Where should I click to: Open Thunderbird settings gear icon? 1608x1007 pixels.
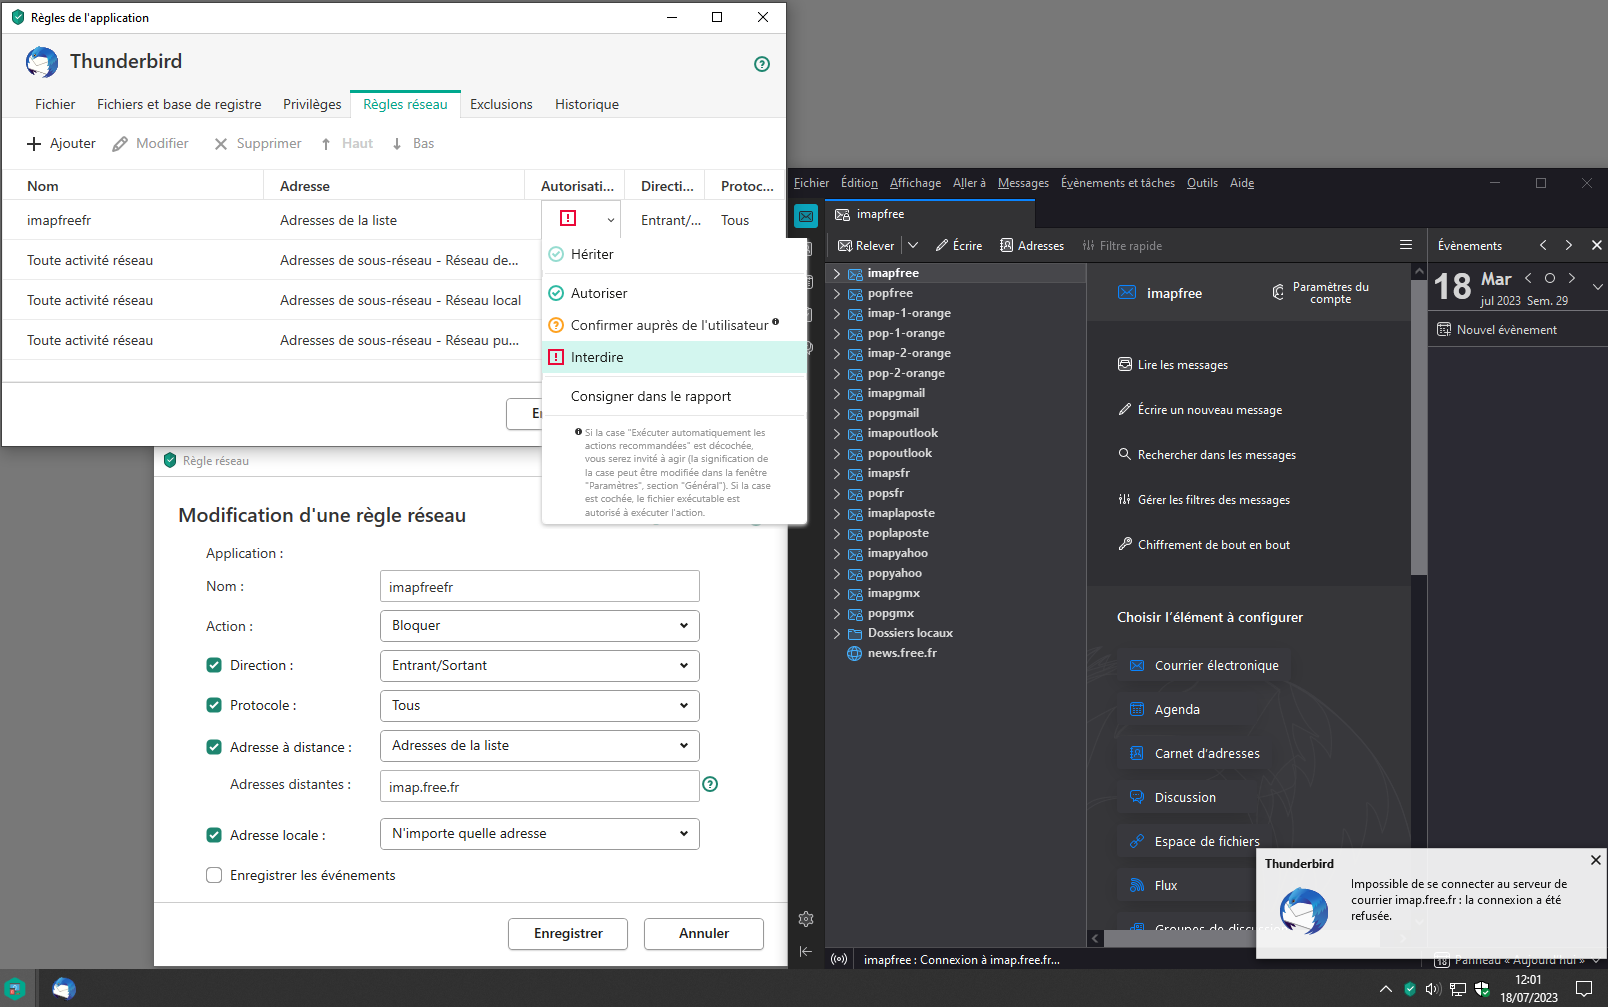[x=806, y=919]
